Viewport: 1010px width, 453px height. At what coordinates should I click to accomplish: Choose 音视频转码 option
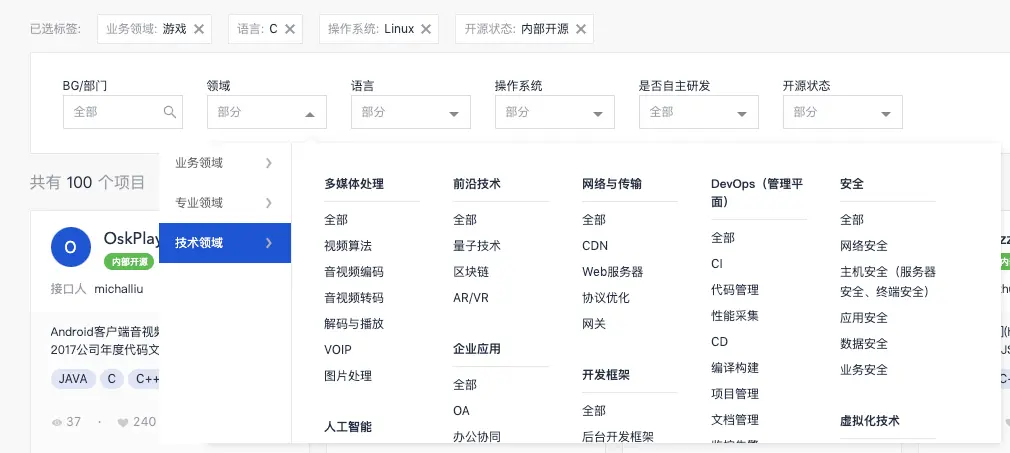(x=354, y=298)
